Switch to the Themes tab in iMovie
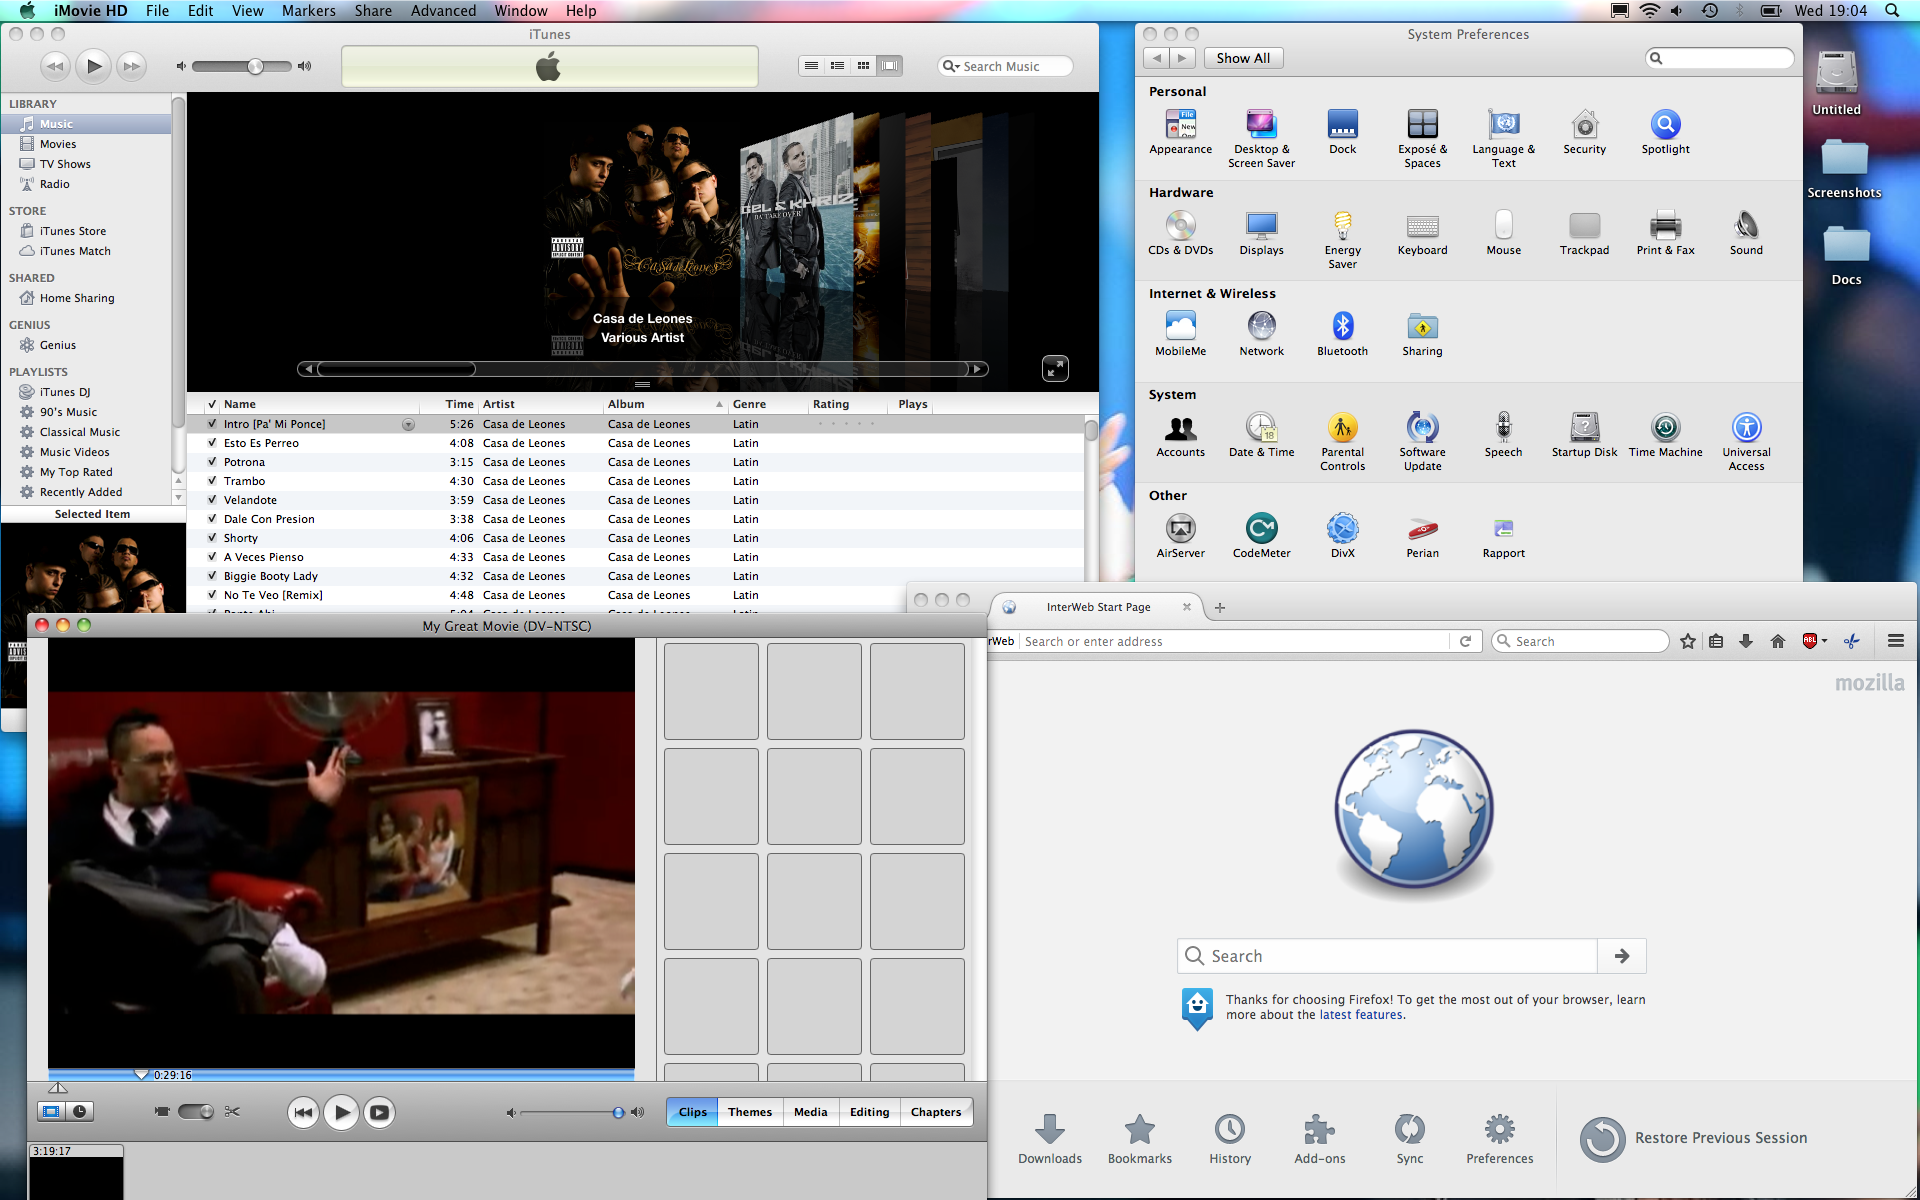Image resolution: width=1920 pixels, height=1200 pixels. point(749,1112)
